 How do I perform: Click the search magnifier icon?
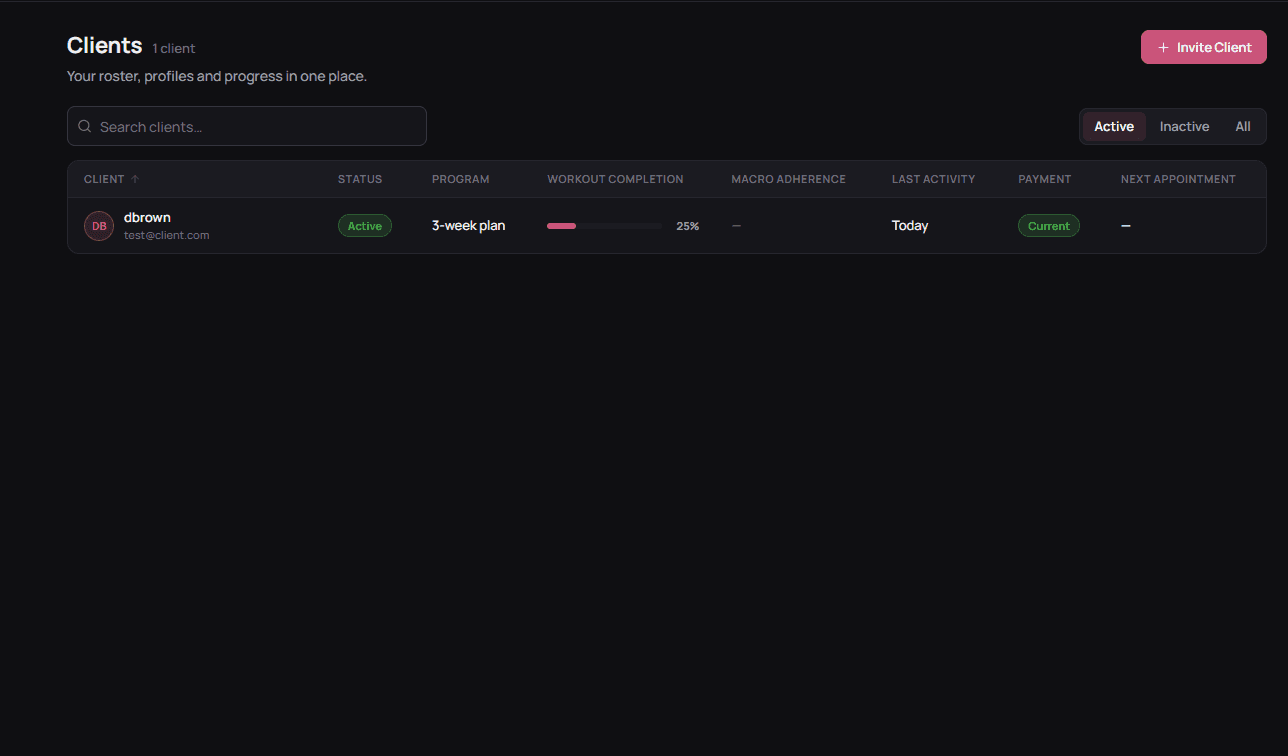point(85,127)
